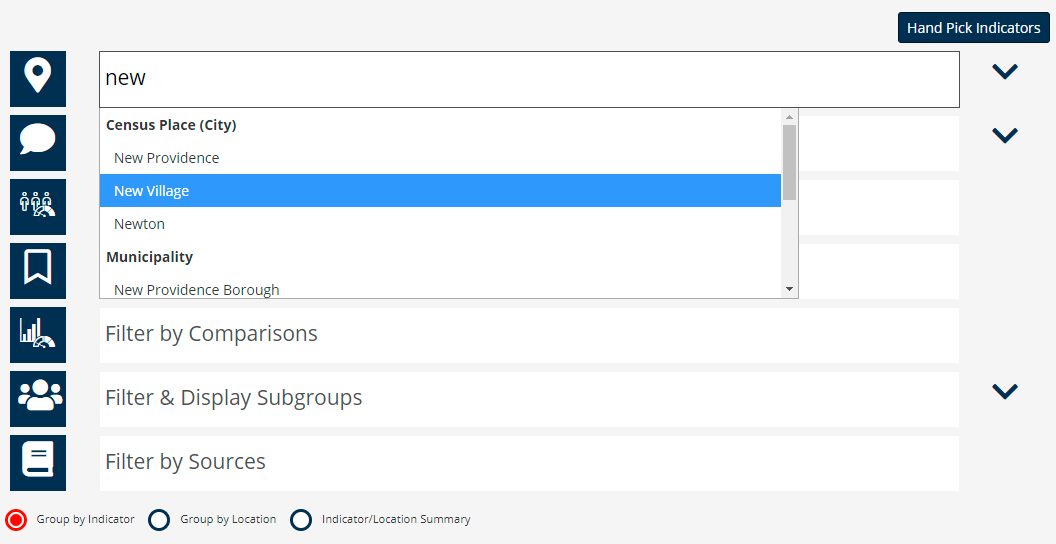Click the speech bubble topics icon

coord(38,143)
